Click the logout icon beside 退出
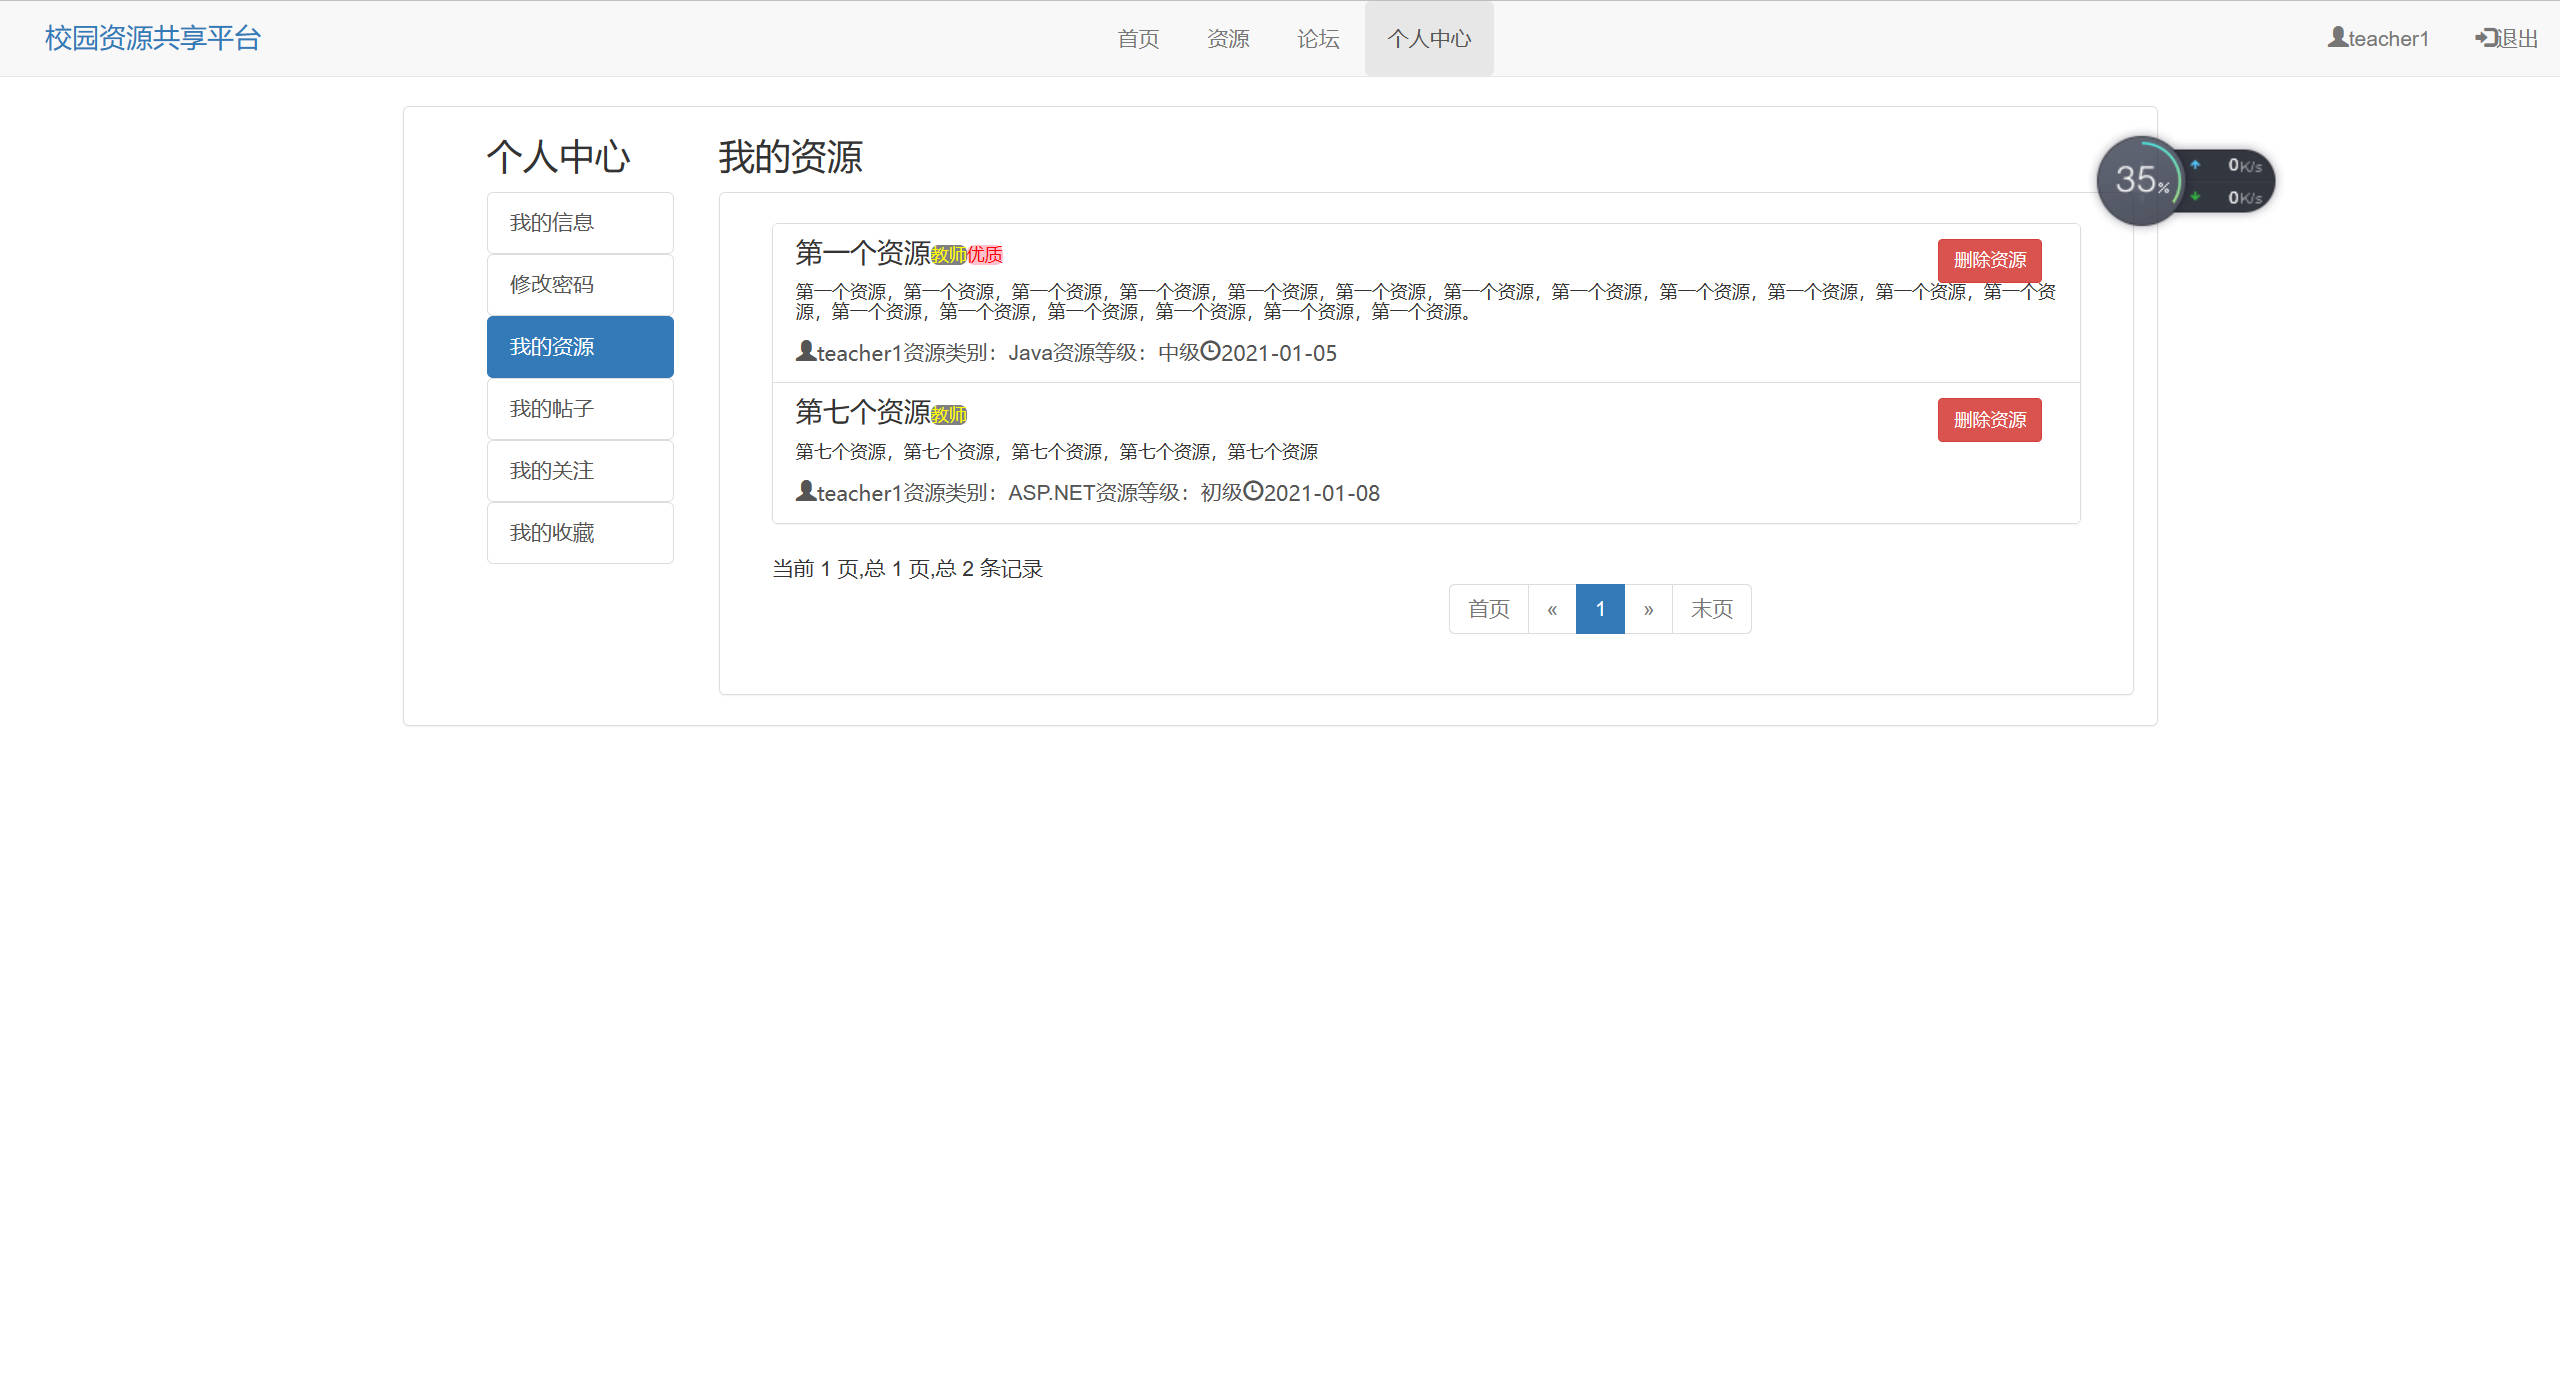The image size is (2560, 1374). [x=2486, y=37]
